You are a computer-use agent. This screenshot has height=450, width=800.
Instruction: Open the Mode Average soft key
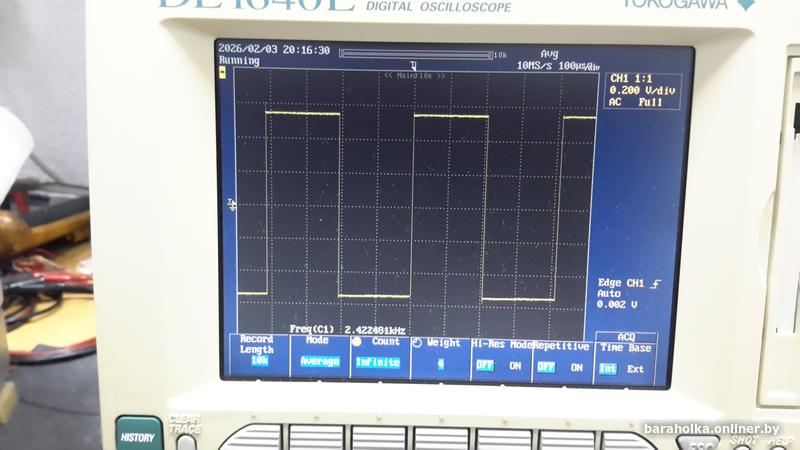tap(319, 356)
